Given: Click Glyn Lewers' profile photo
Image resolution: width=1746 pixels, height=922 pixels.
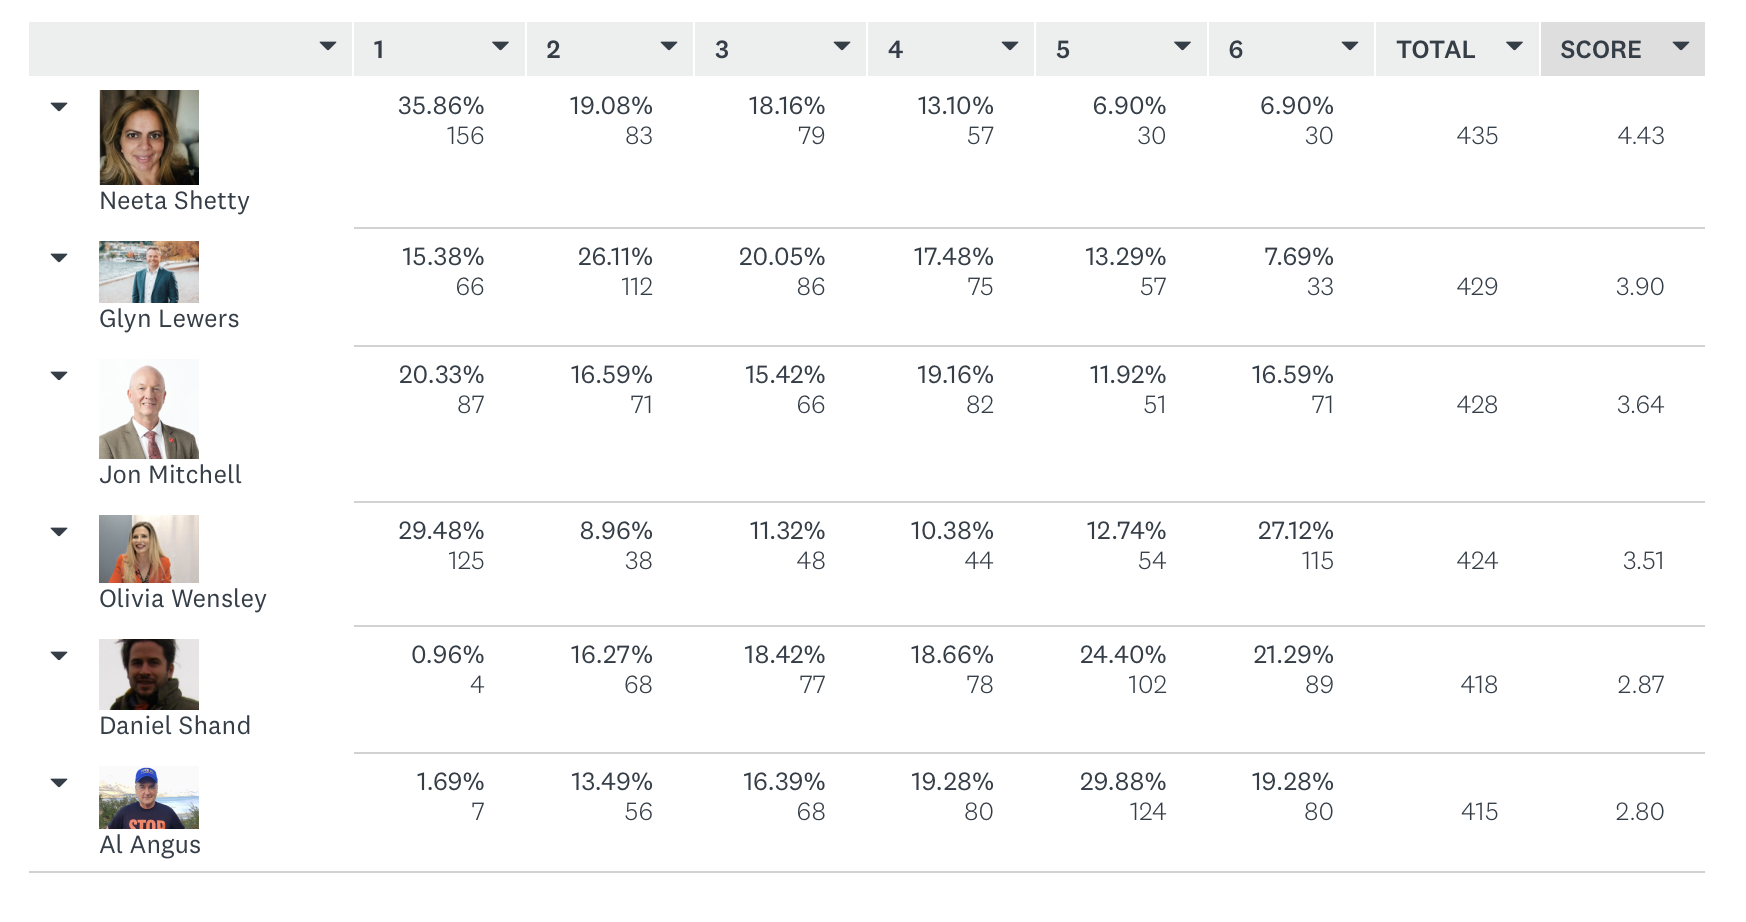Looking at the screenshot, I should pos(149,272).
